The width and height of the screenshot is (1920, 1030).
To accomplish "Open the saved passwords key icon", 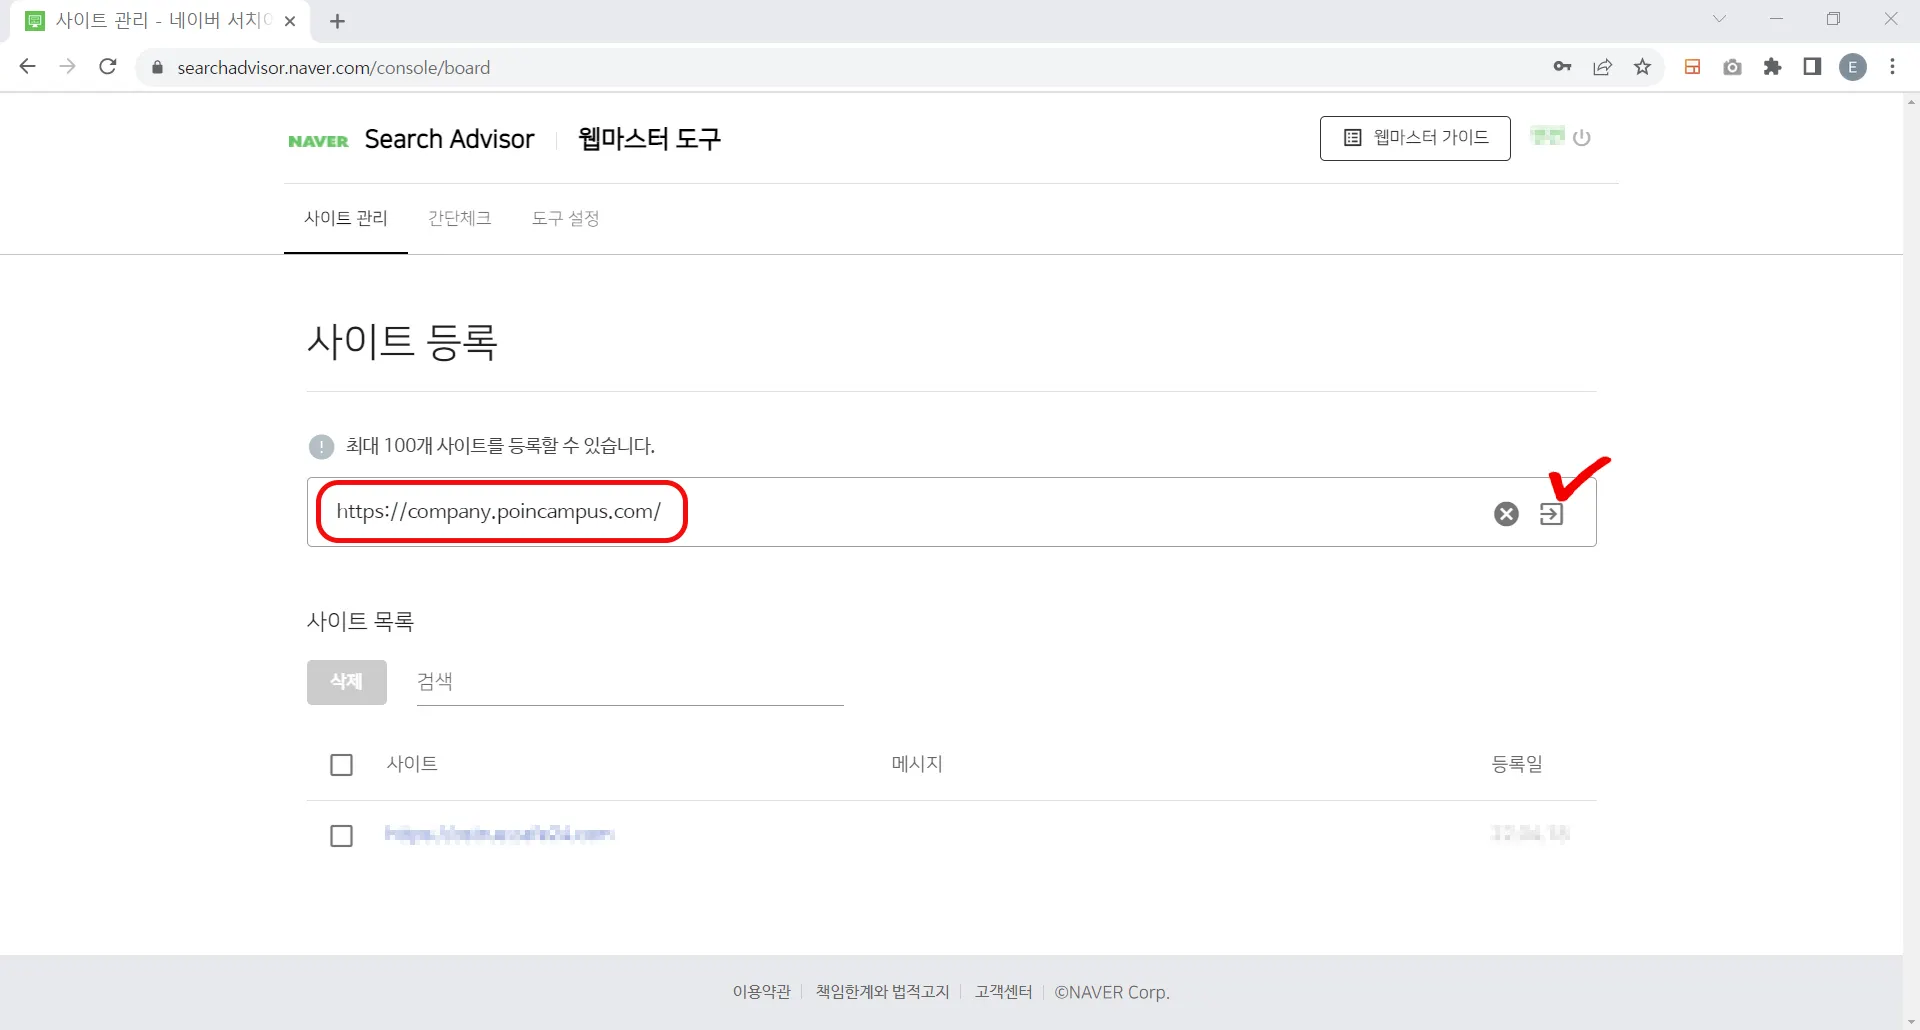I will [x=1562, y=67].
